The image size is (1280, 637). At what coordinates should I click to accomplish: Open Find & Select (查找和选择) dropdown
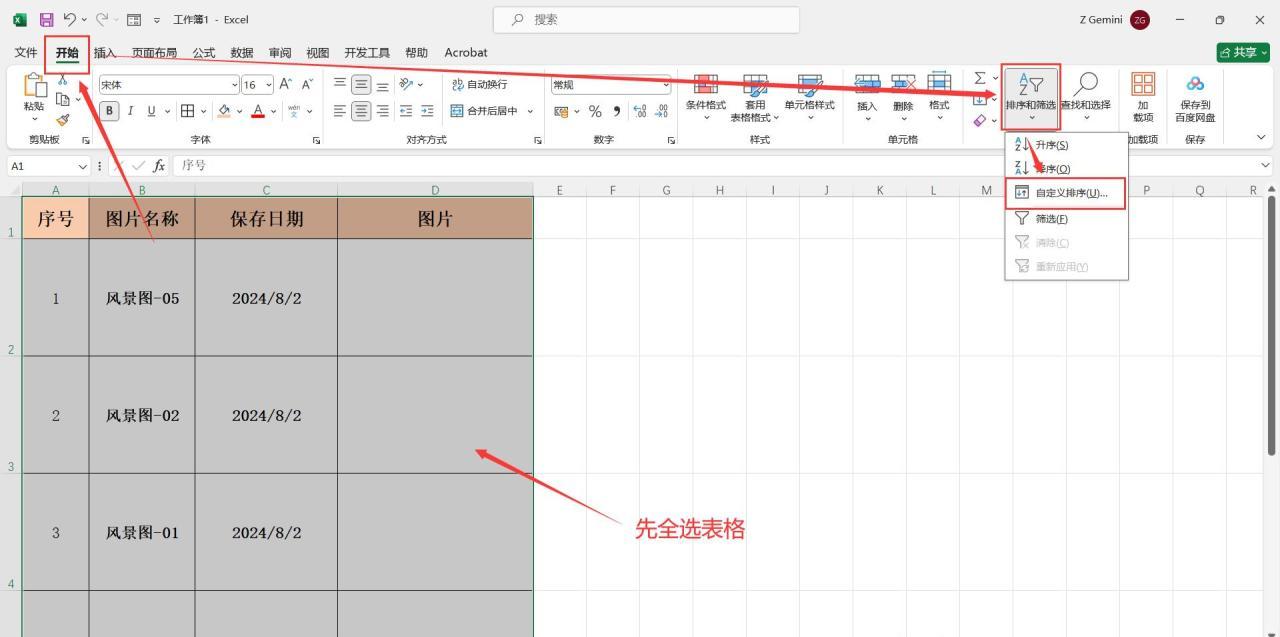pos(1085,97)
